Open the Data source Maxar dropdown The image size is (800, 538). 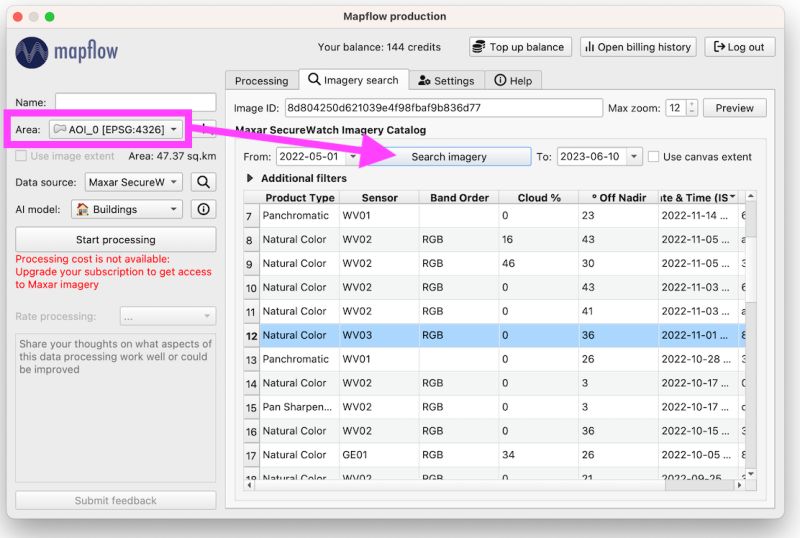[x=134, y=182]
